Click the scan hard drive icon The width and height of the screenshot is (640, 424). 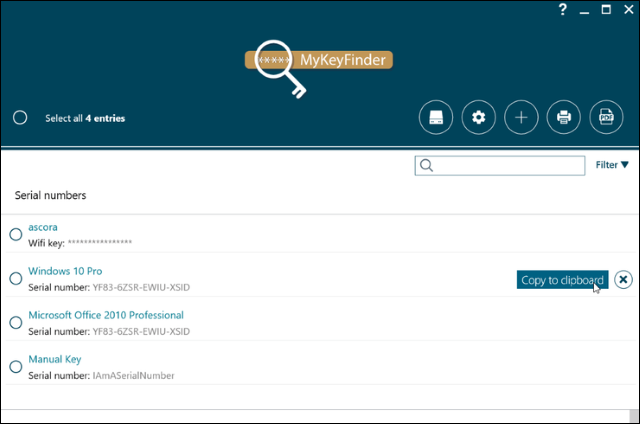tap(436, 118)
